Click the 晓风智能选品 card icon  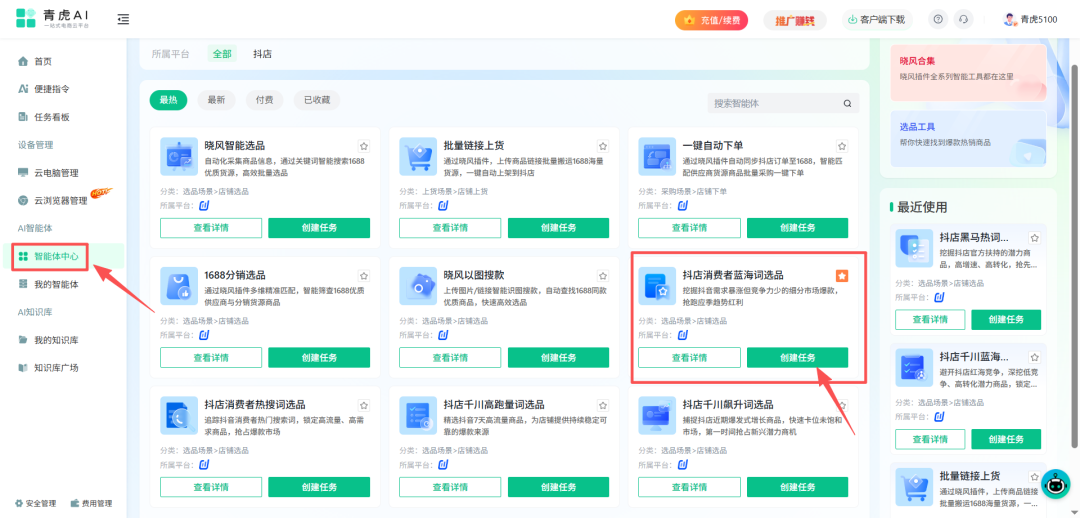[179, 156]
